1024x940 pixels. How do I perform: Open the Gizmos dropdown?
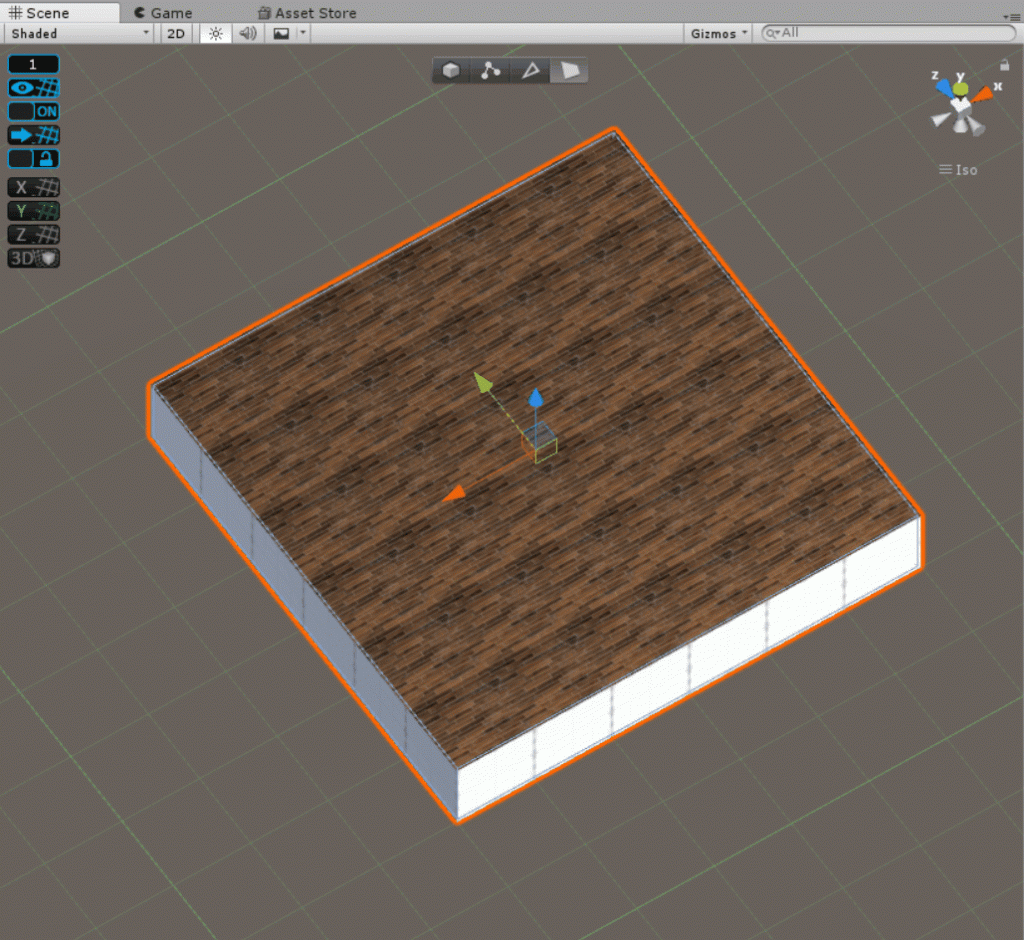(716, 33)
